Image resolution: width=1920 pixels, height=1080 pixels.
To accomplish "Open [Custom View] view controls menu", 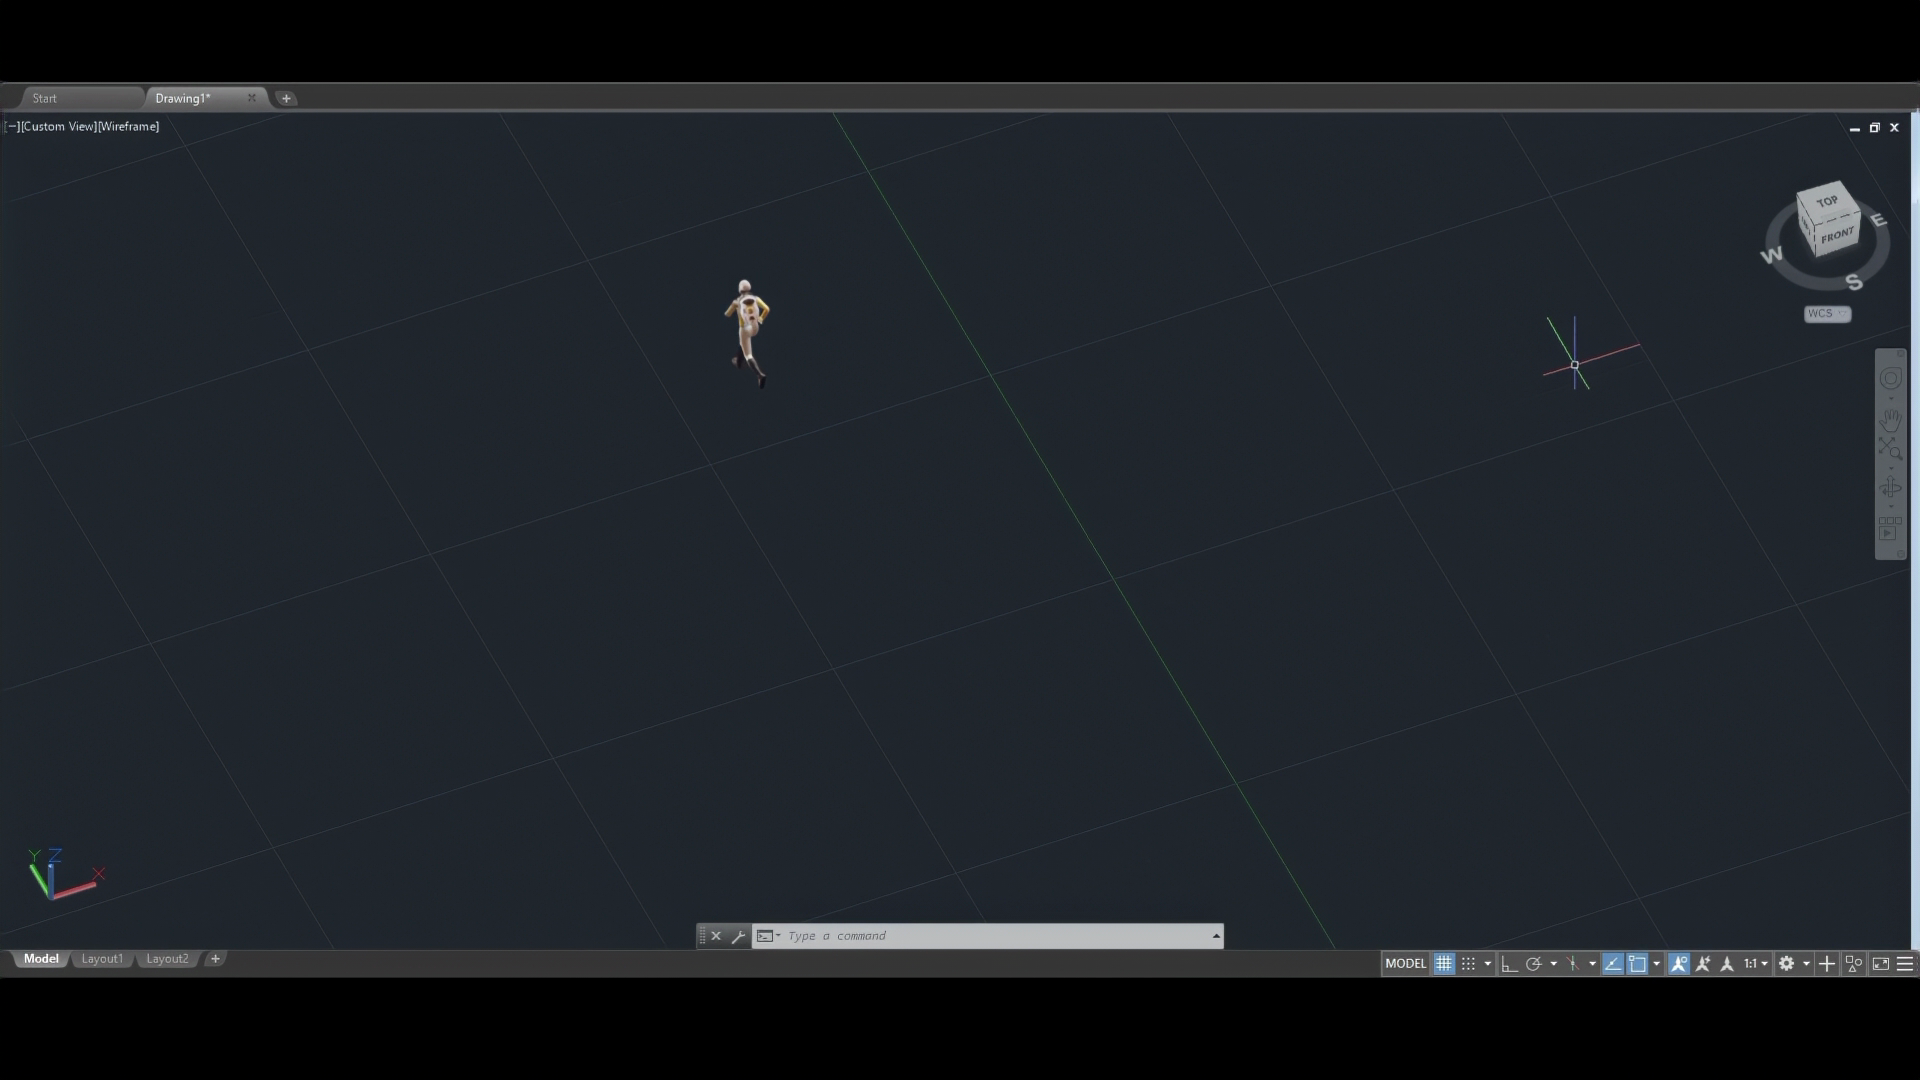I will pos(59,127).
